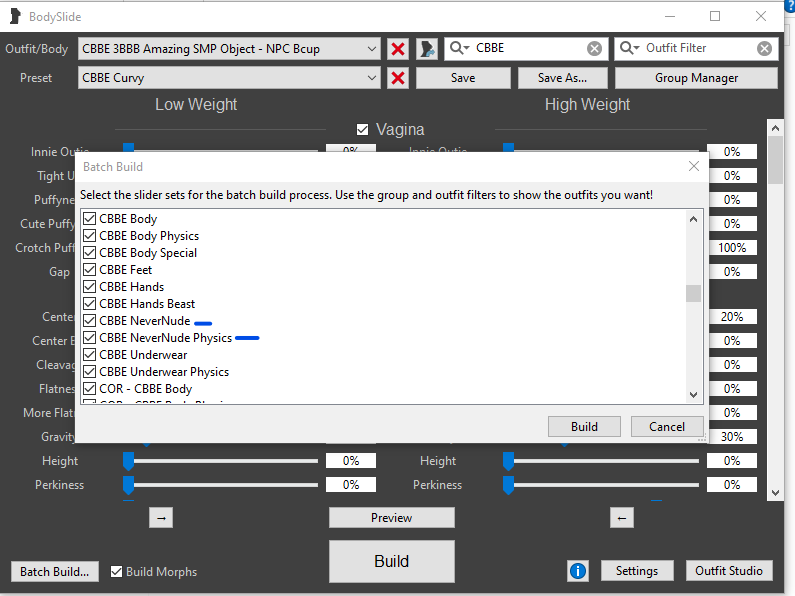Screen dimensions: 795x596
Task: Click the outfit silhouette icon beside search
Action: 428,49
